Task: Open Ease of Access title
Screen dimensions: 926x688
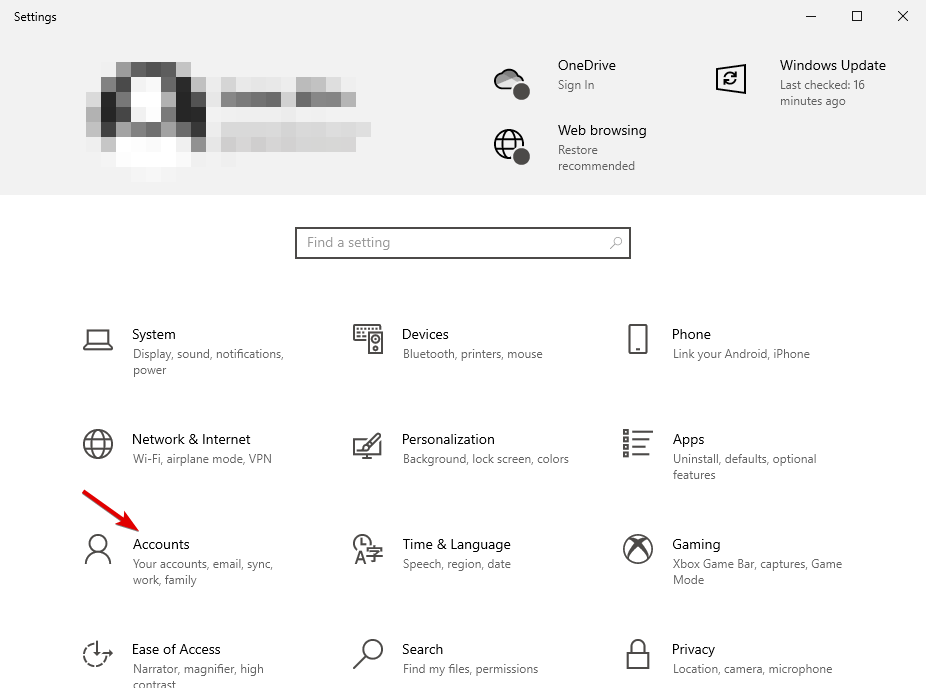Action: 176,650
